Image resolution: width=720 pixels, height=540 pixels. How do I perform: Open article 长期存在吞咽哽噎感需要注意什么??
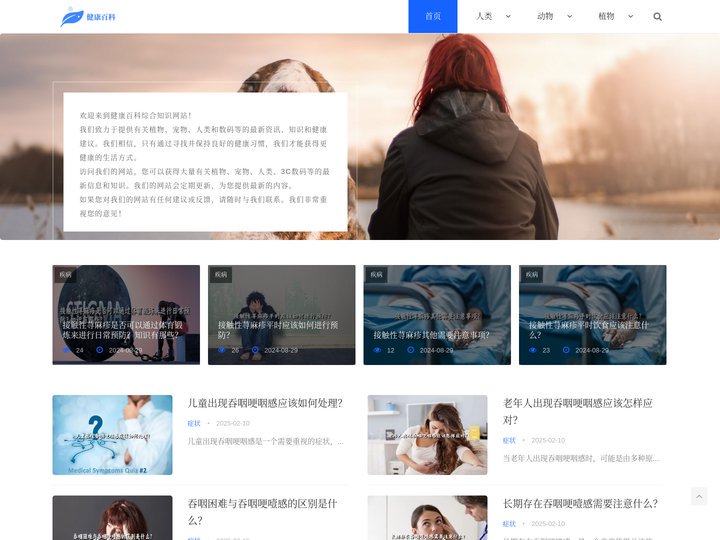(x=580, y=504)
